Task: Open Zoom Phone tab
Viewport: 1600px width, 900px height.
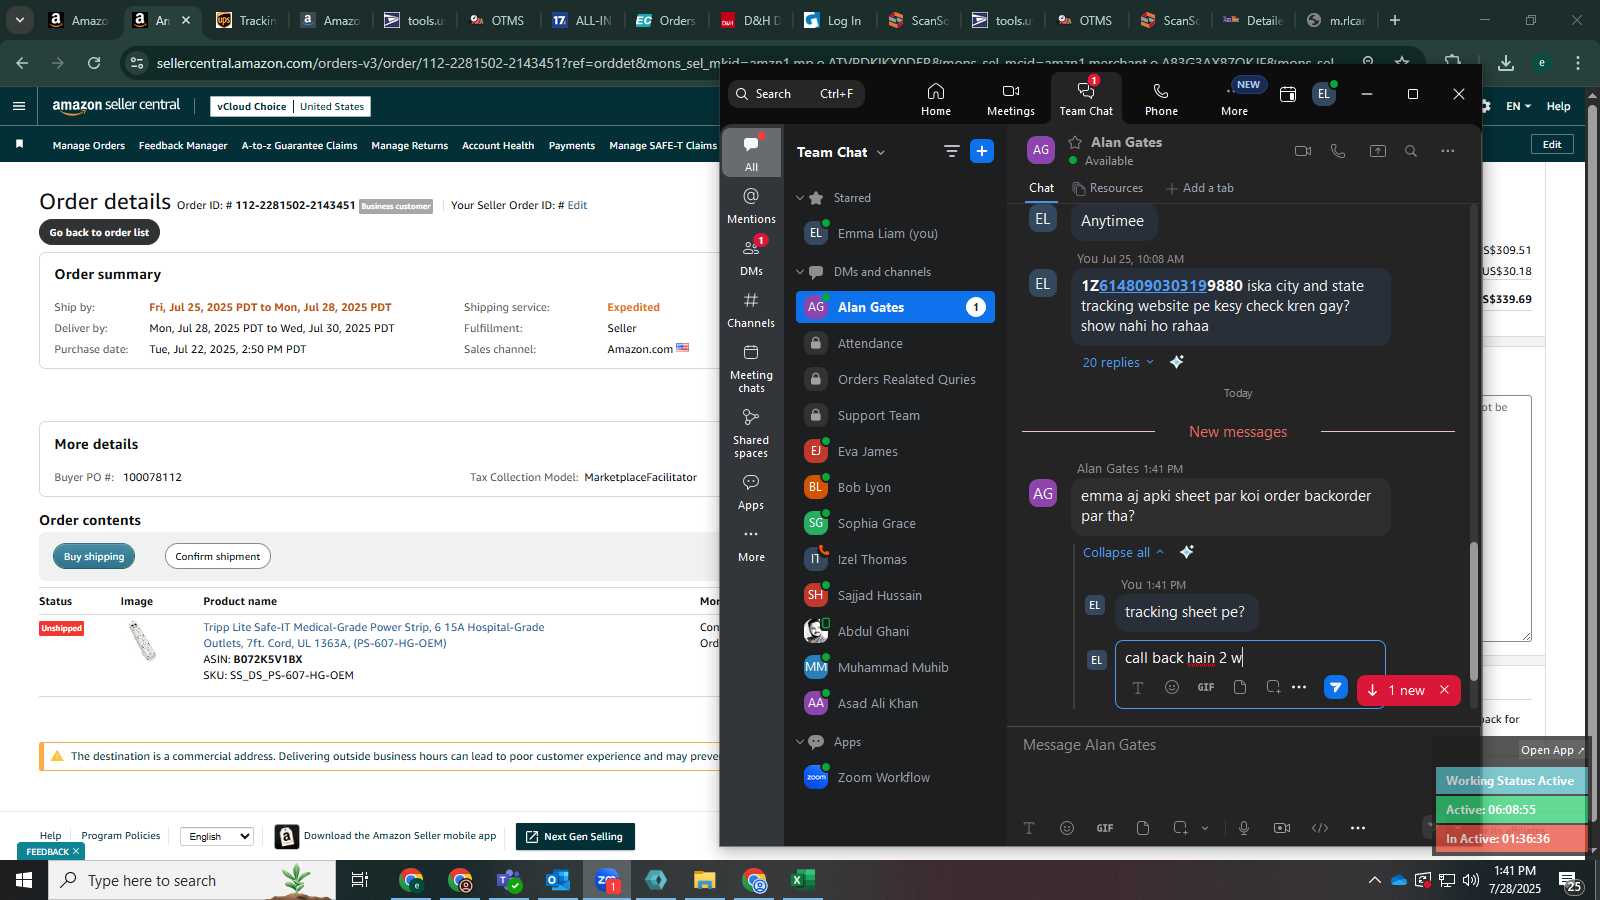Action: point(1161,99)
